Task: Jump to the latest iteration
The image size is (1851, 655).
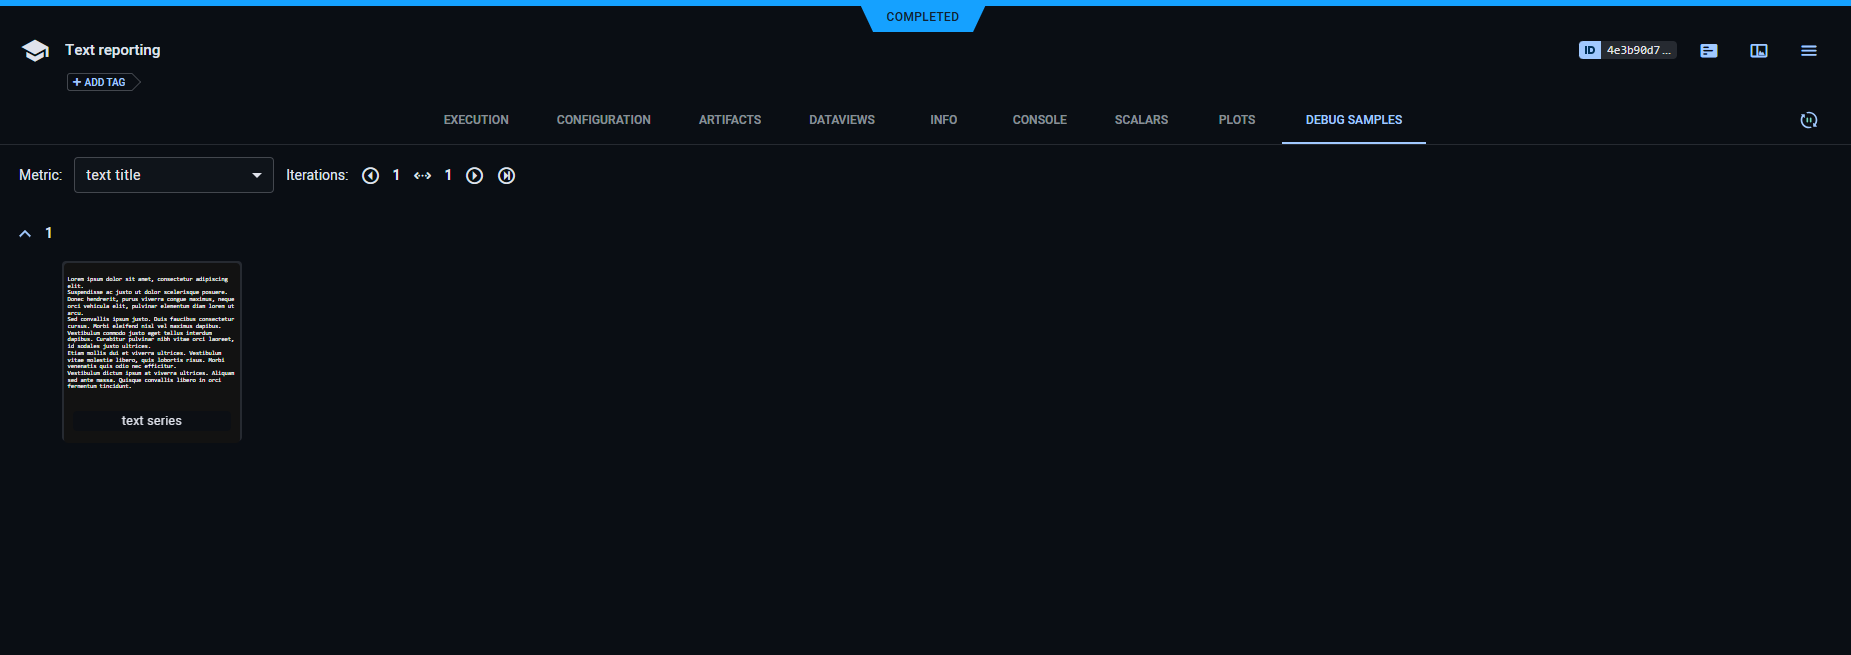Action: coord(507,176)
